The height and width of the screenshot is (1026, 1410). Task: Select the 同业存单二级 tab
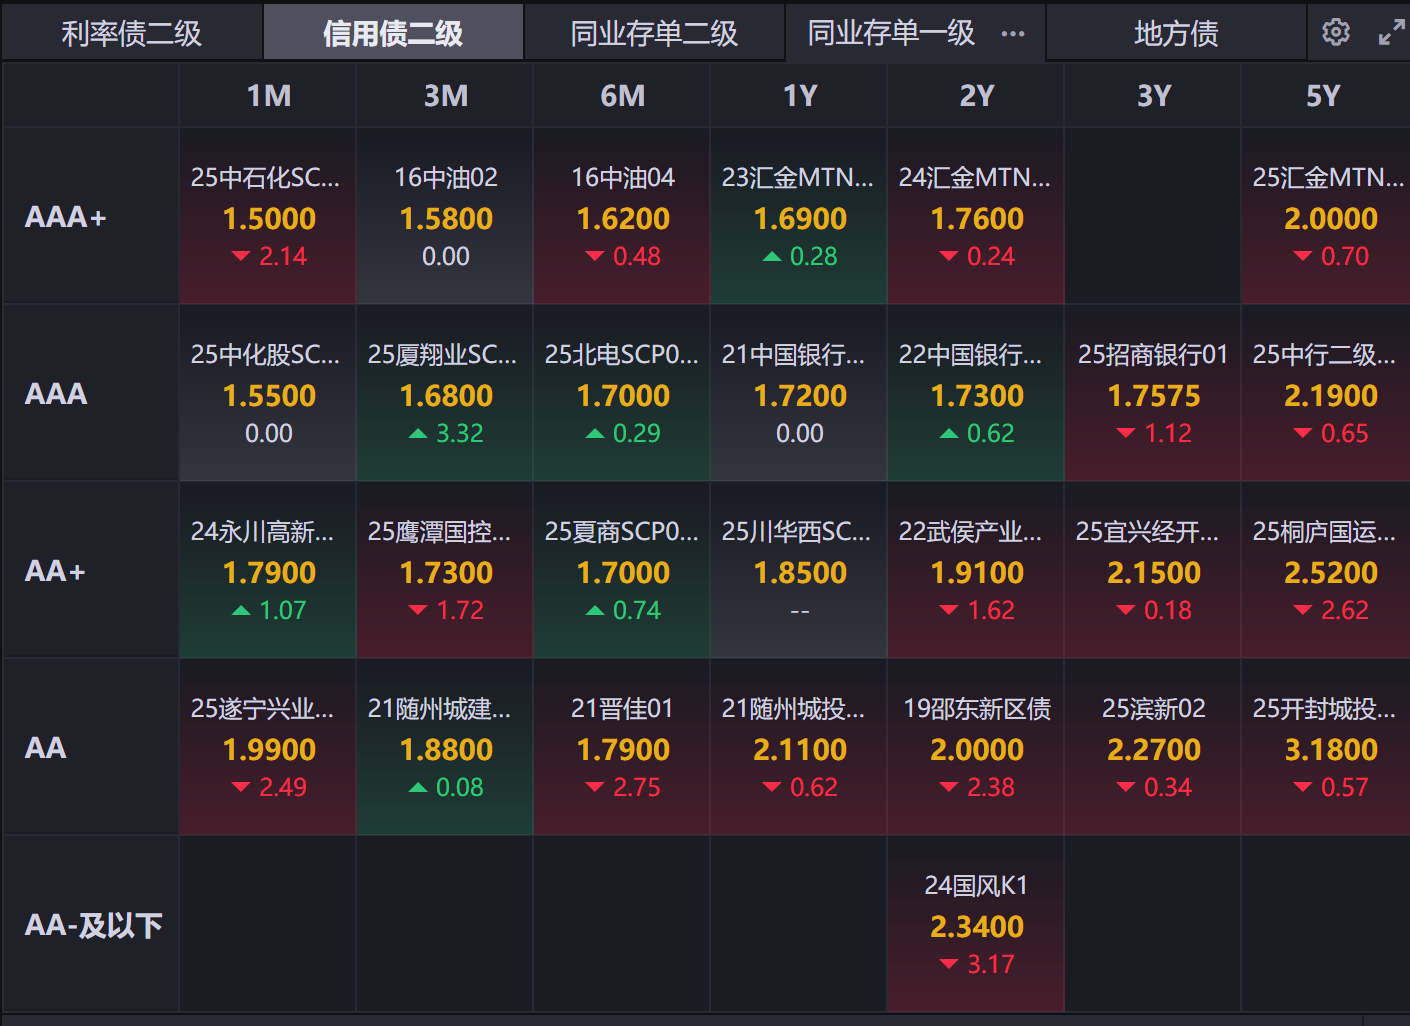click(x=654, y=33)
